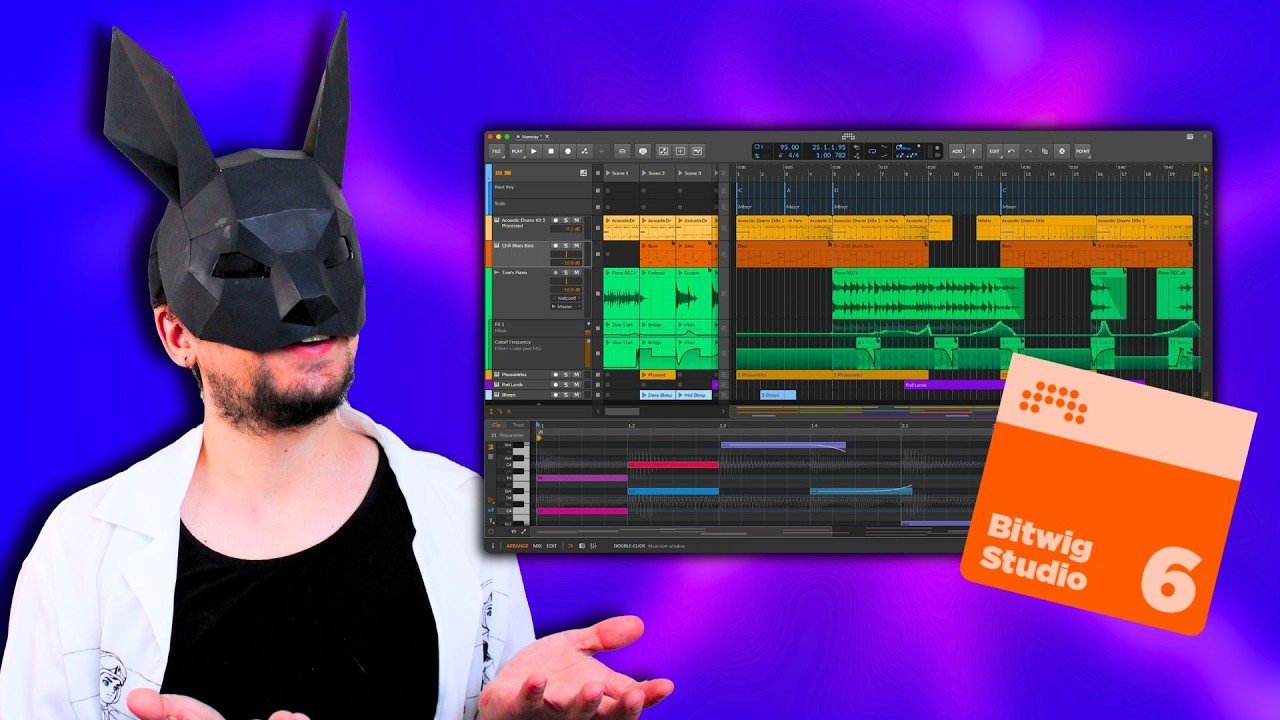Open the EDIT menu button

(995, 151)
